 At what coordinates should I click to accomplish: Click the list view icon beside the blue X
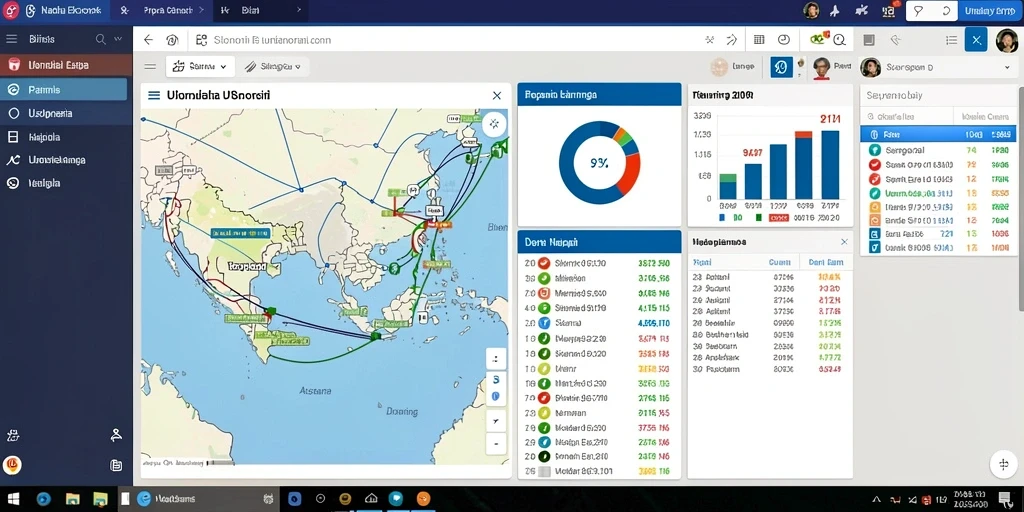point(952,40)
